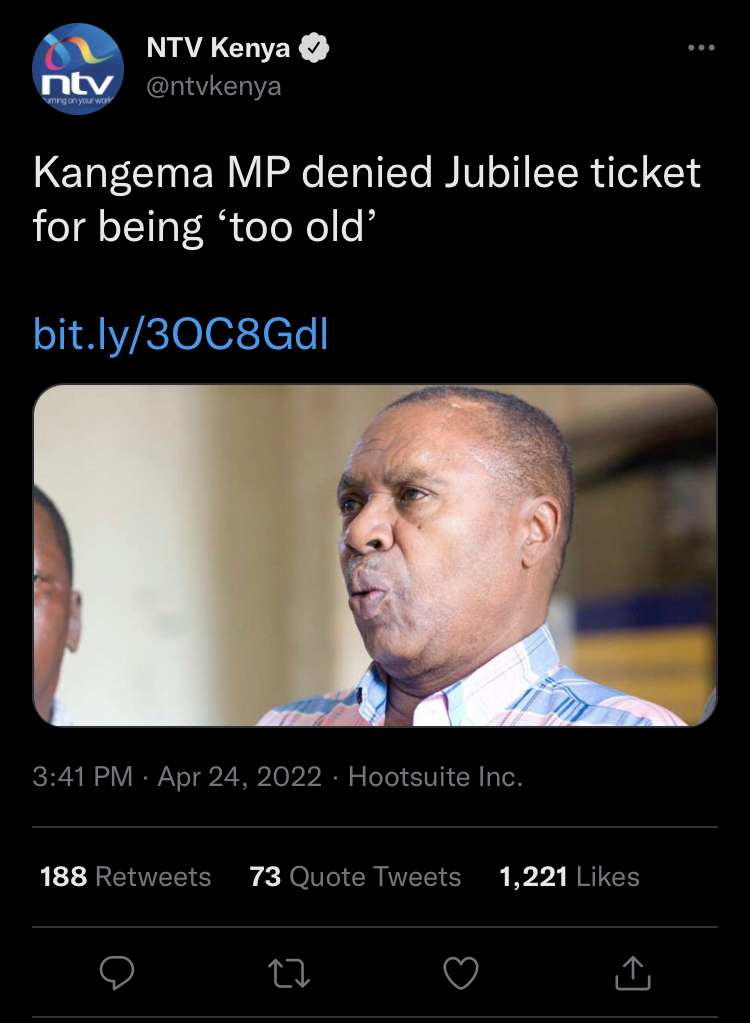Screen dimensions: 750x1023
Task: Tap the 3:41 PM timestamp
Action: pos(83,777)
